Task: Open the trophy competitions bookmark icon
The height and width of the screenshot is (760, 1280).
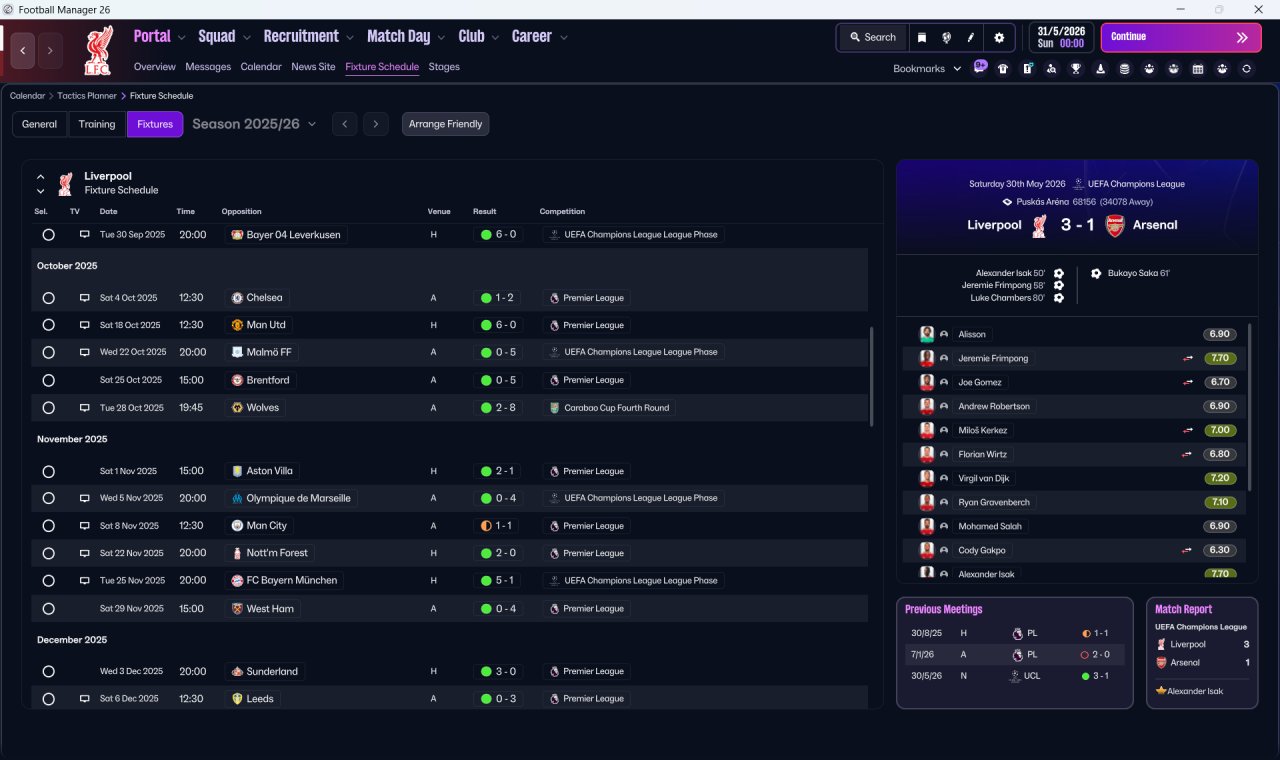Action: point(1076,69)
